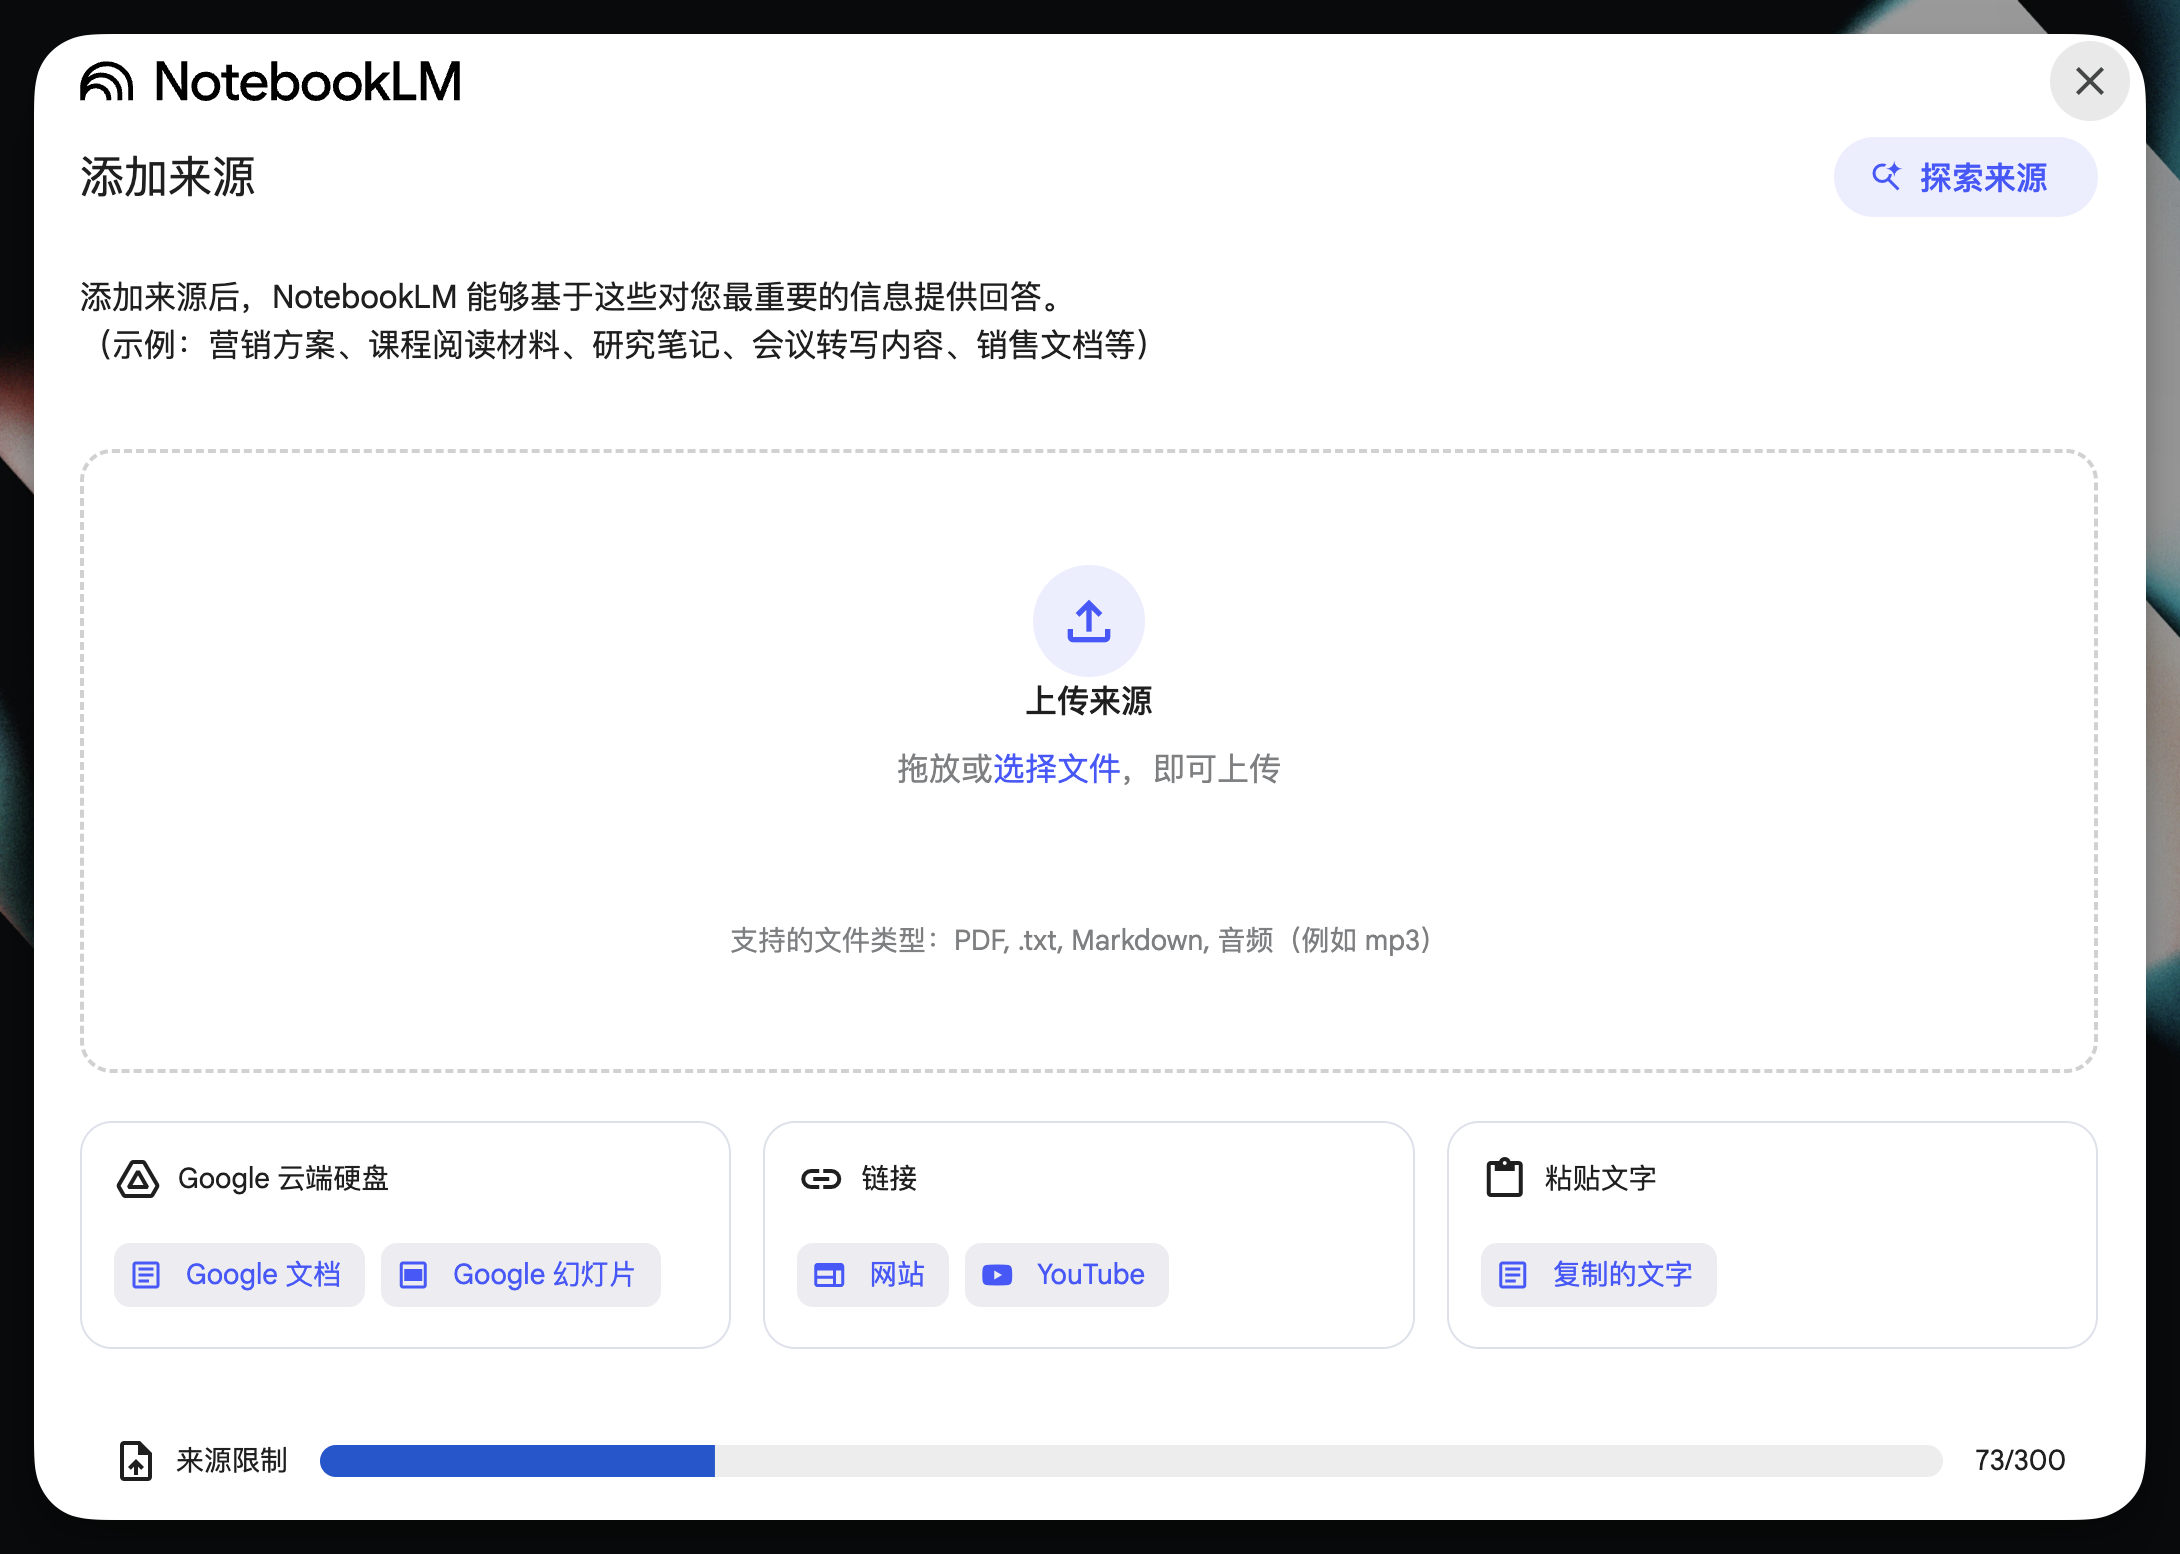Add a YouTube source
This screenshot has height=1554, width=2180.
click(1066, 1275)
